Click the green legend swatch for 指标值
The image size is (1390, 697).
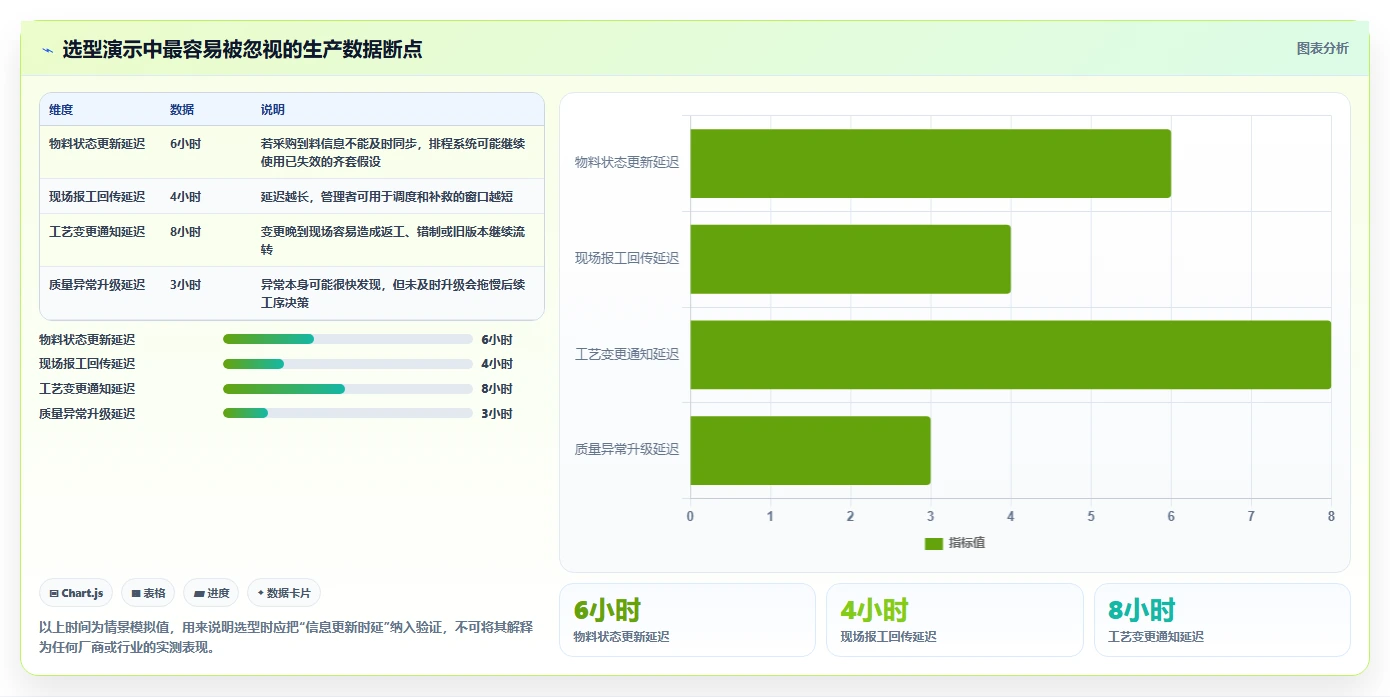(934, 543)
